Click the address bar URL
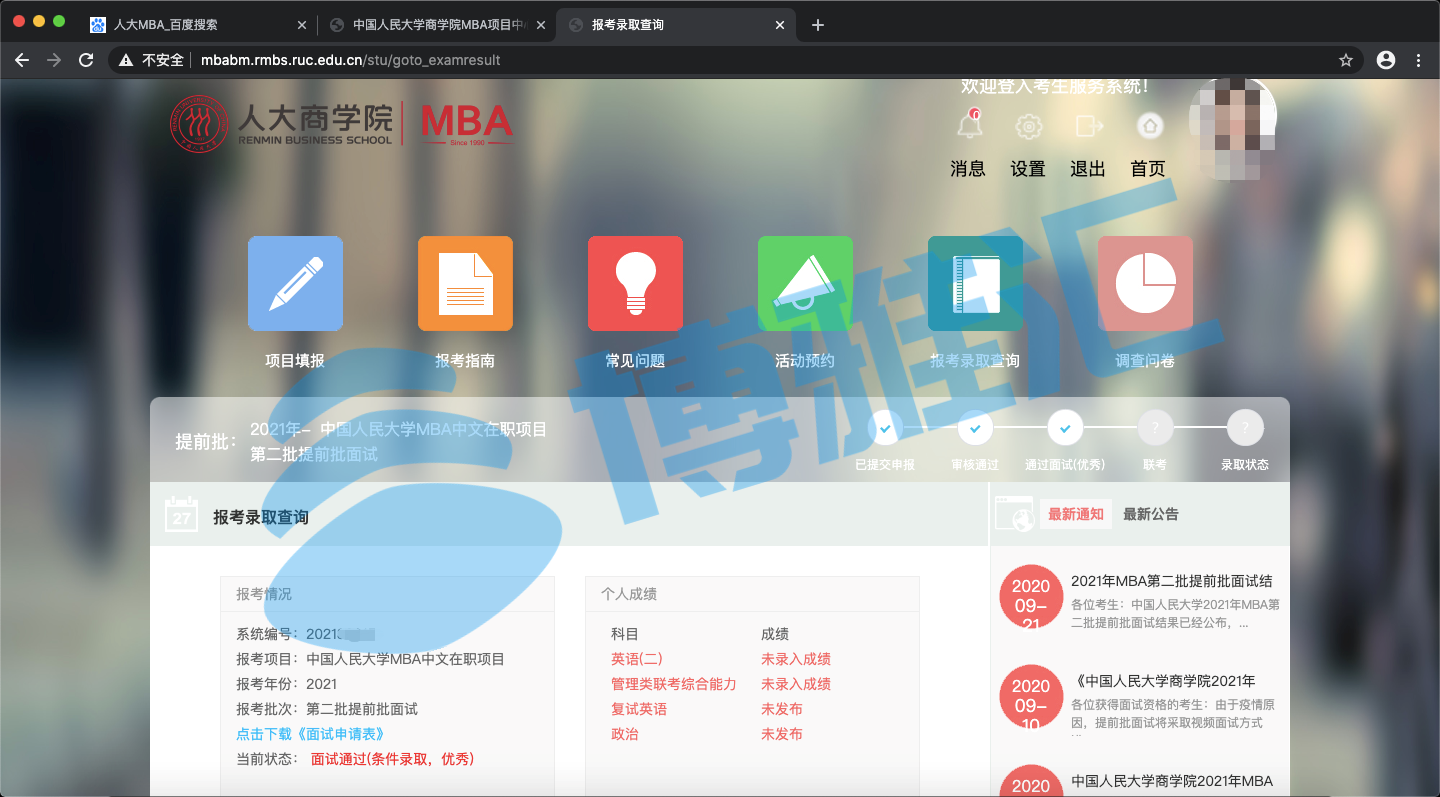The image size is (1440, 797). coord(351,60)
